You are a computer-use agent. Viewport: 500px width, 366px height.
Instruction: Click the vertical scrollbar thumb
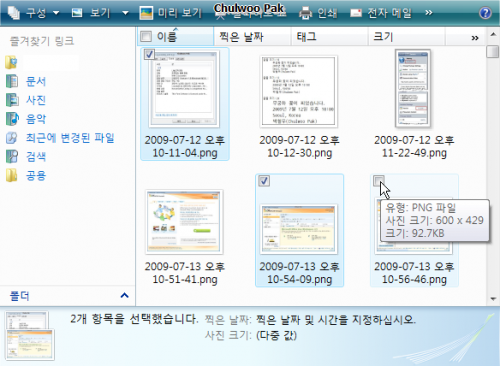(x=493, y=52)
